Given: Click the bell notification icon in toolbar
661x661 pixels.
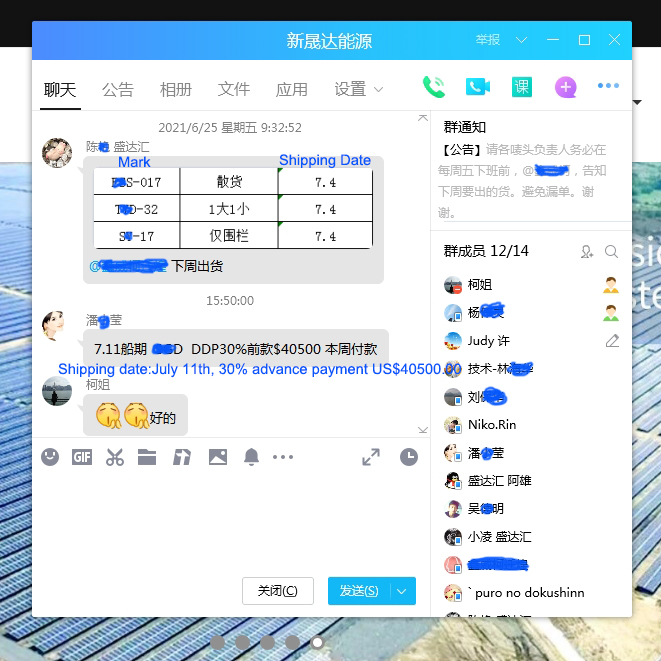Looking at the screenshot, I should 251,457.
